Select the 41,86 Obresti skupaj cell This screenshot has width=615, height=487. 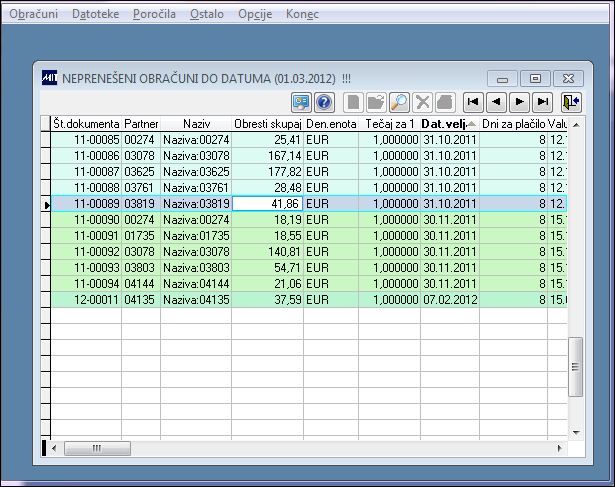(x=267, y=204)
